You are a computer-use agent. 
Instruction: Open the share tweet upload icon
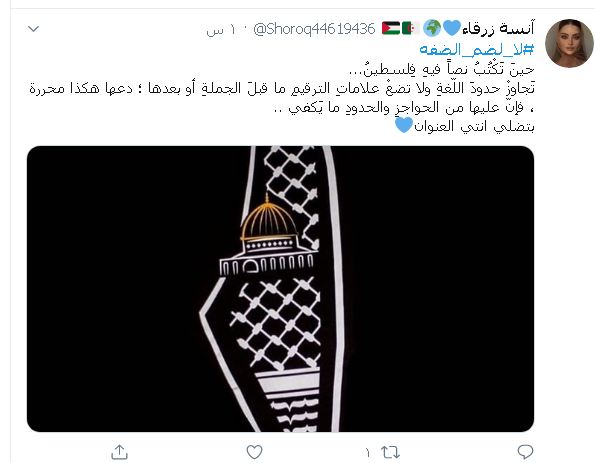click(119, 452)
